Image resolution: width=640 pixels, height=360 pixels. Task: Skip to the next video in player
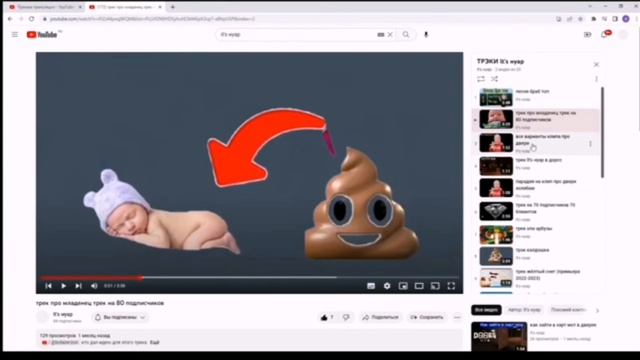point(78,286)
